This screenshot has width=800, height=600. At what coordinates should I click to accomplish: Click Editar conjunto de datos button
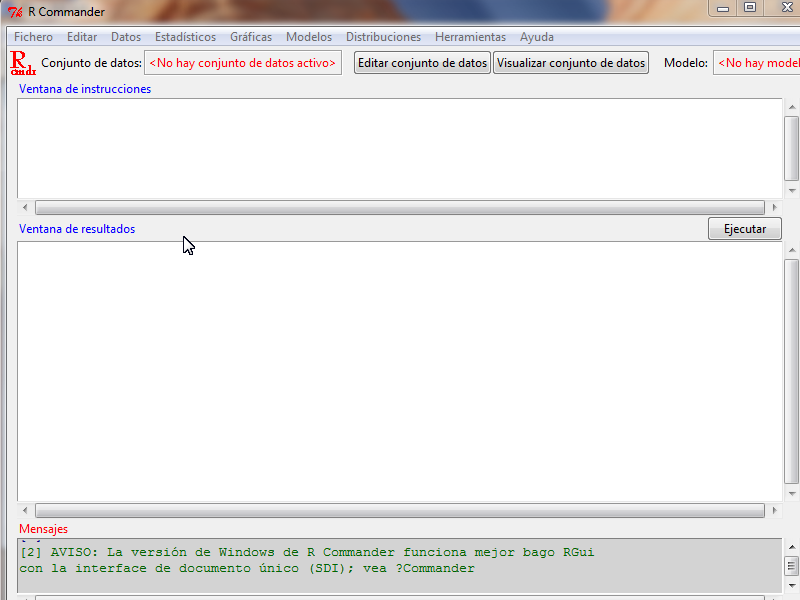pyautogui.click(x=422, y=63)
